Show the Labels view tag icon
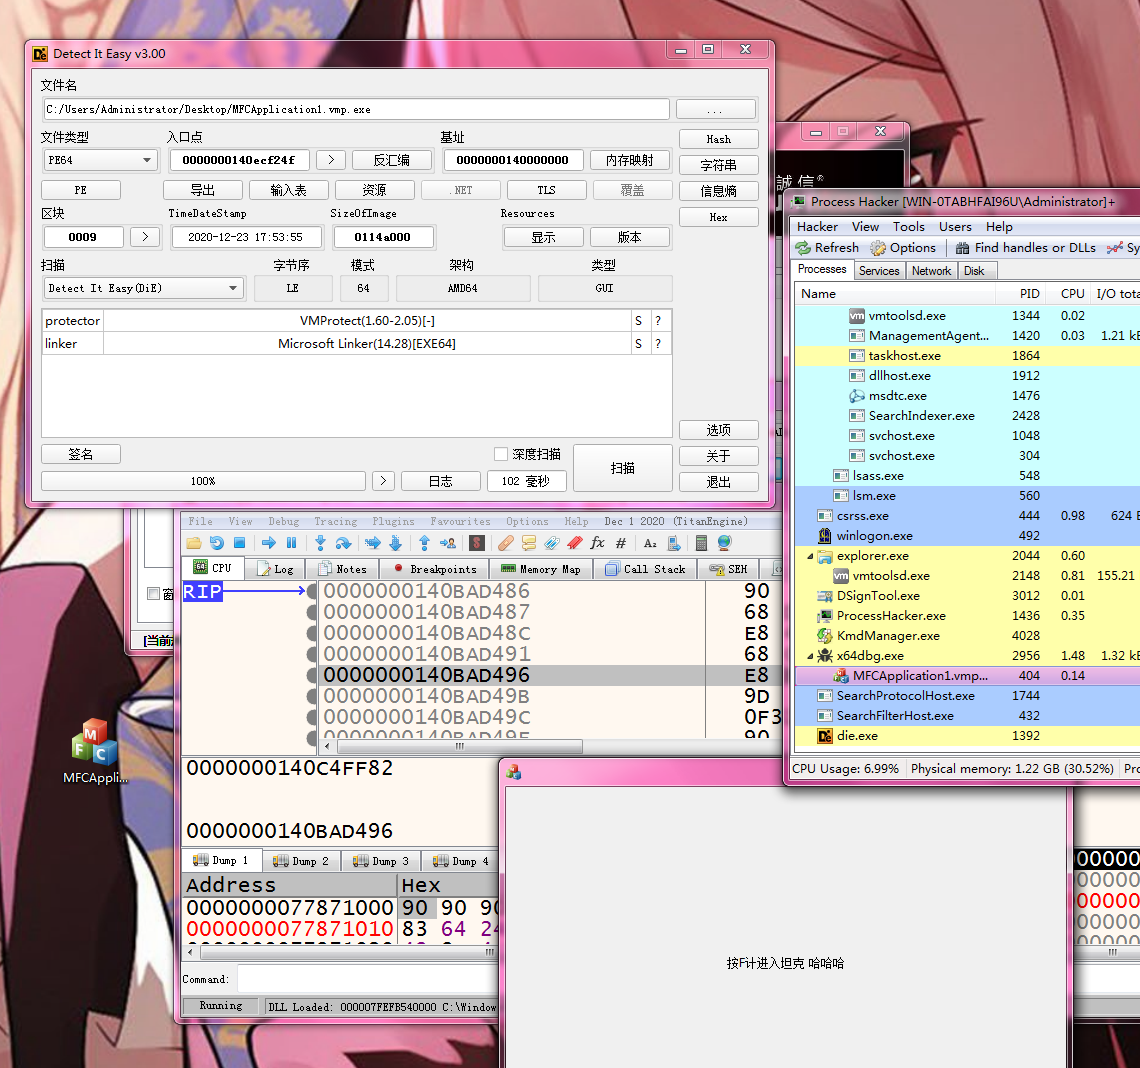 pos(552,543)
